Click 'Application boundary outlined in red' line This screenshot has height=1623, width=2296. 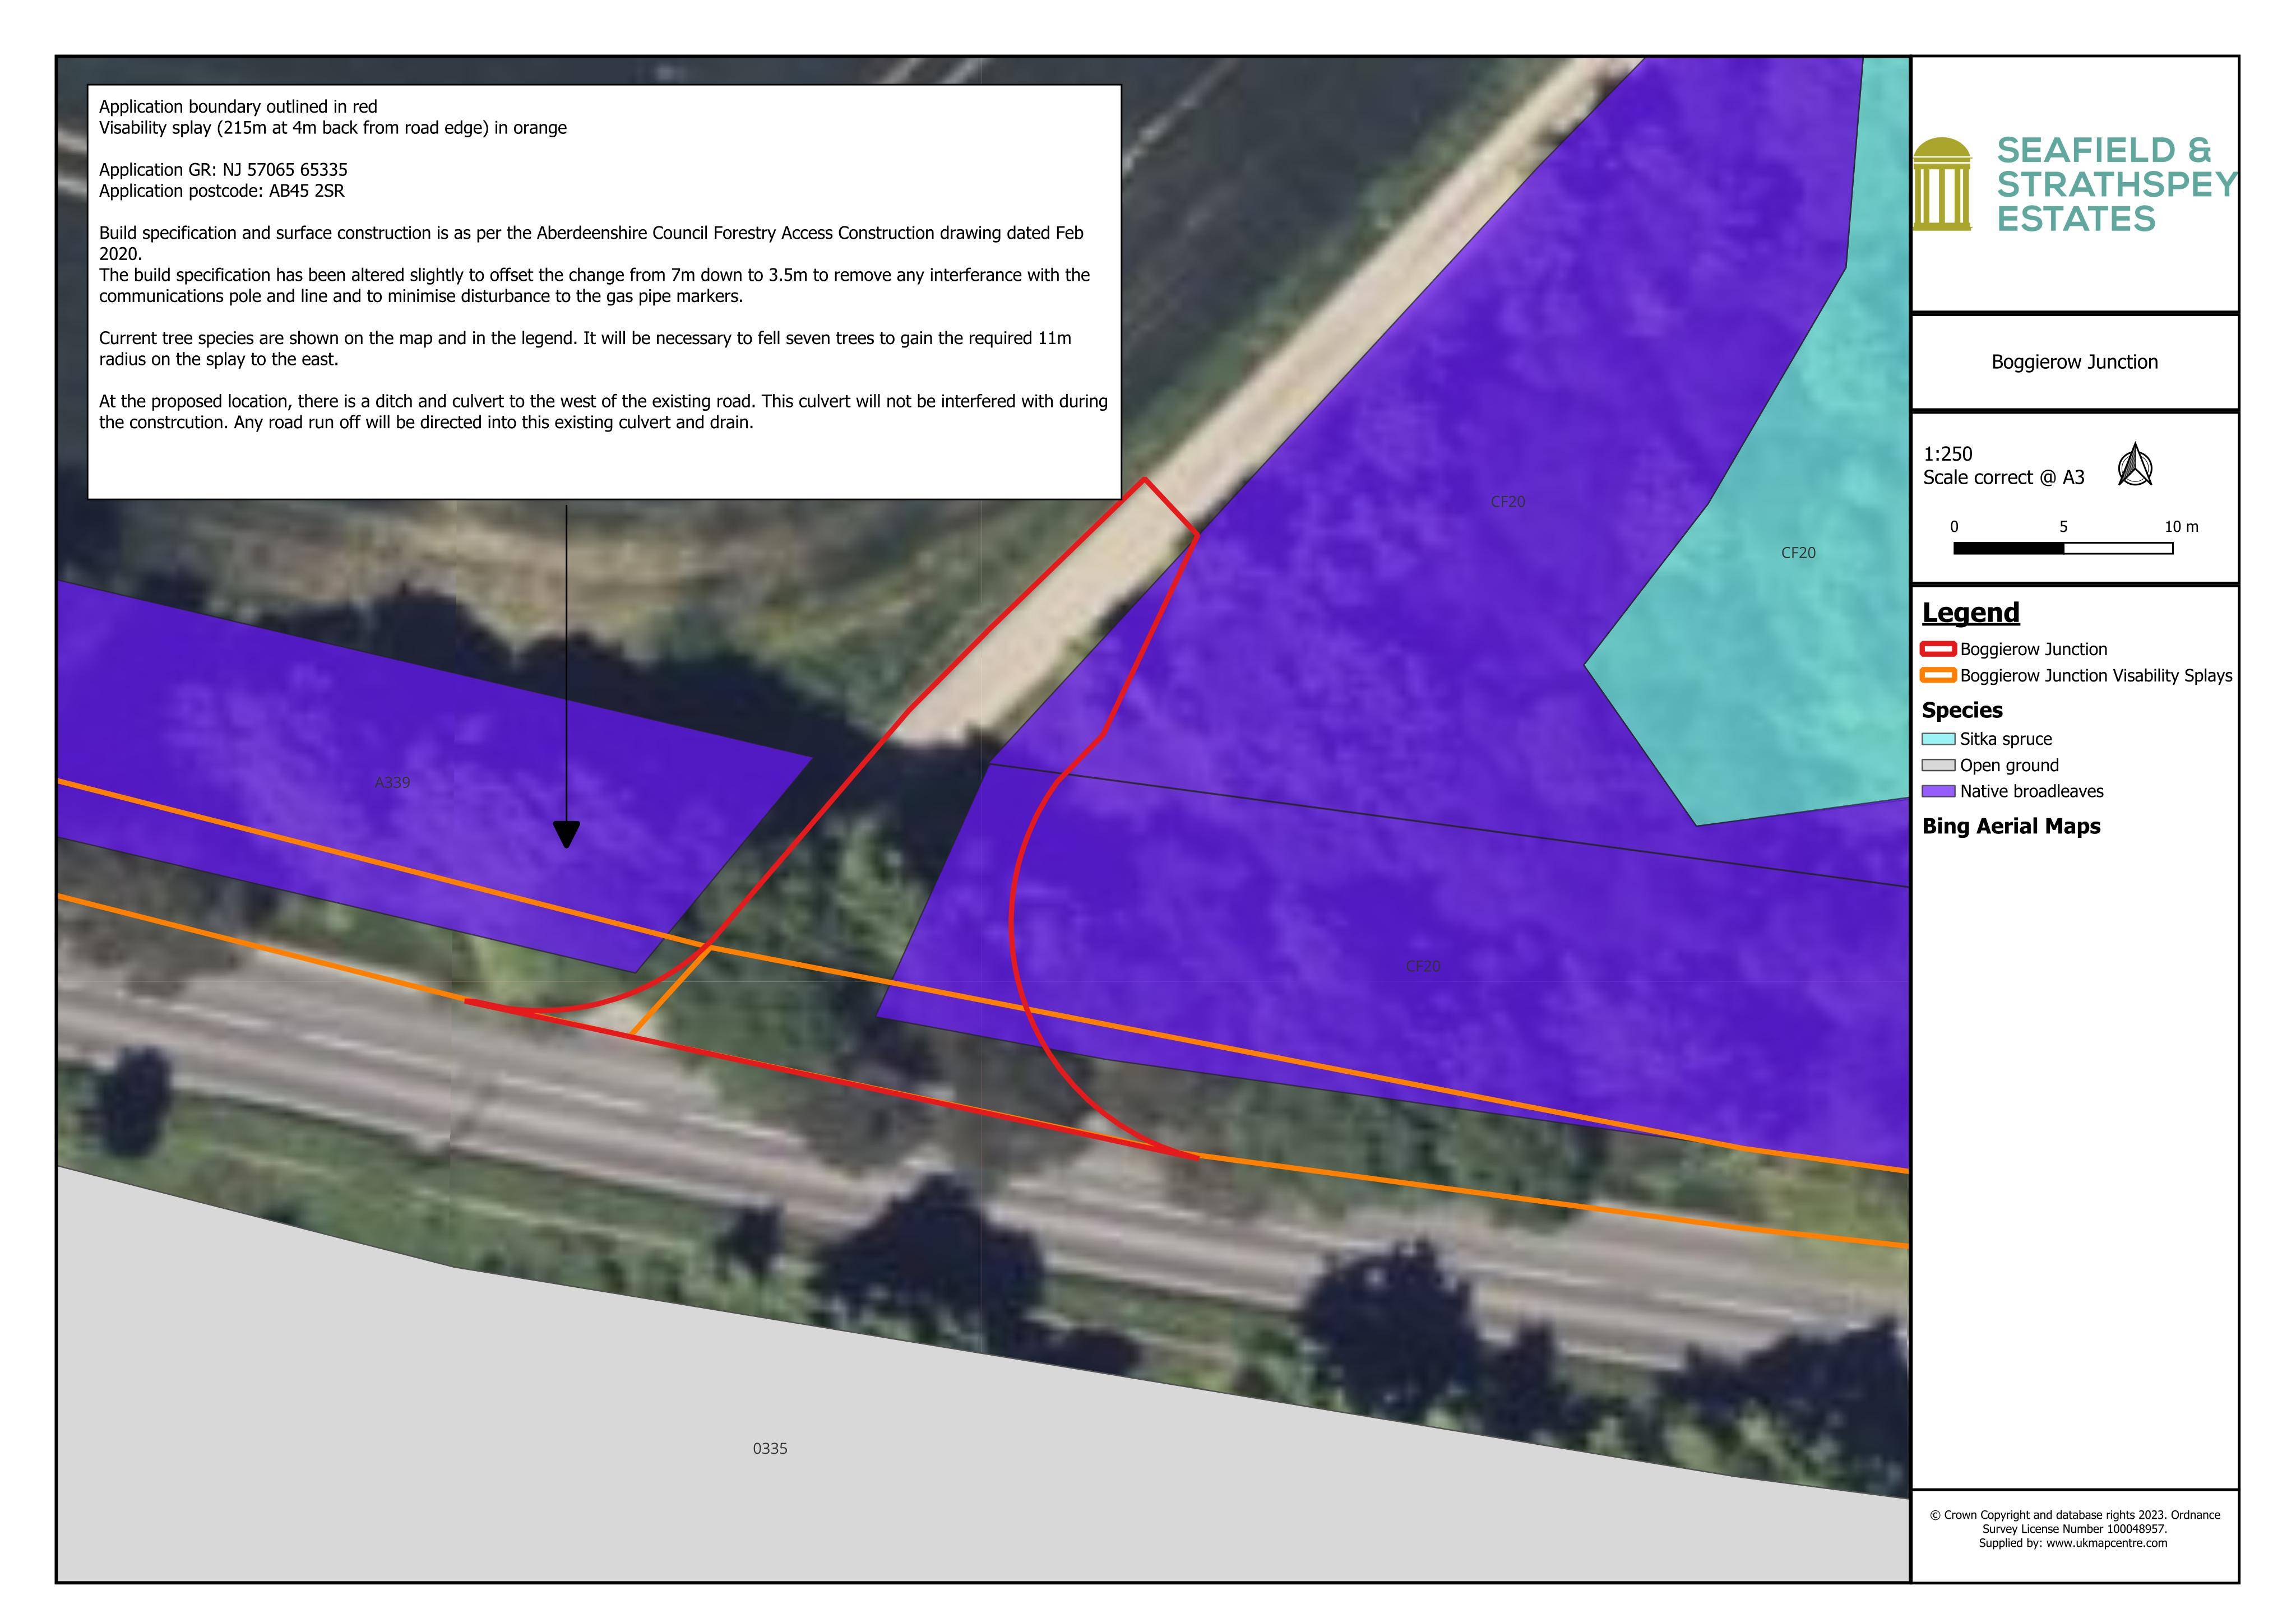click(x=238, y=107)
